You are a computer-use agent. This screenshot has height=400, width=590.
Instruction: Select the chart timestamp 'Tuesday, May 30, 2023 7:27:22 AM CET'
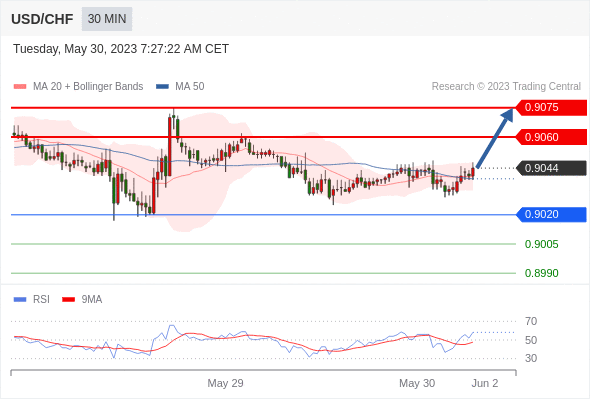point(121,49)
